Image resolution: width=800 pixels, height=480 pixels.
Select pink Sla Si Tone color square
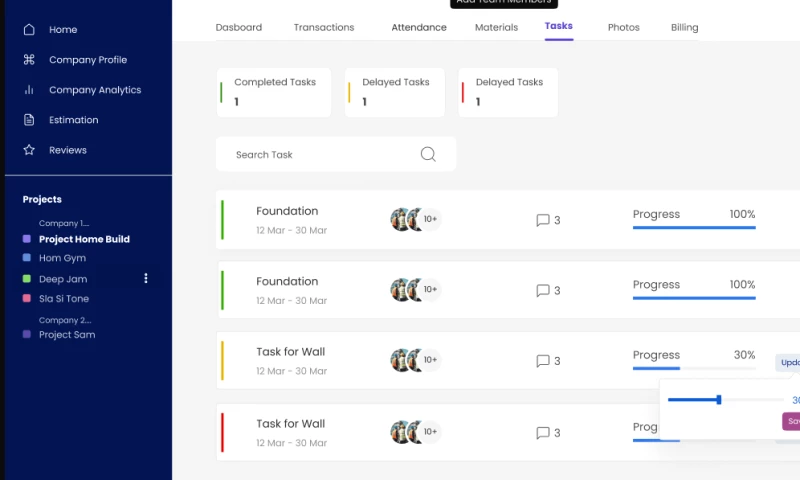point(27,298)
